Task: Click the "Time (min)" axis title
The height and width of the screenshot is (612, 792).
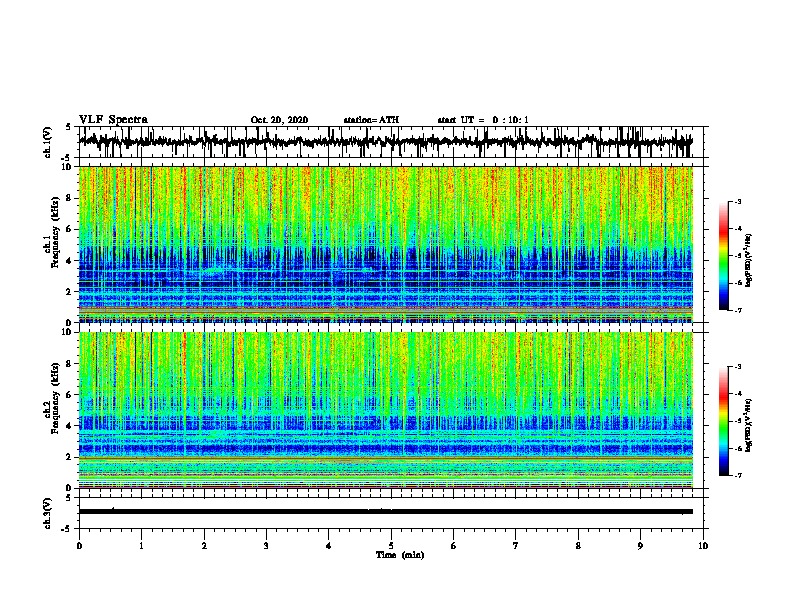Action: click(x=400, y=555)
